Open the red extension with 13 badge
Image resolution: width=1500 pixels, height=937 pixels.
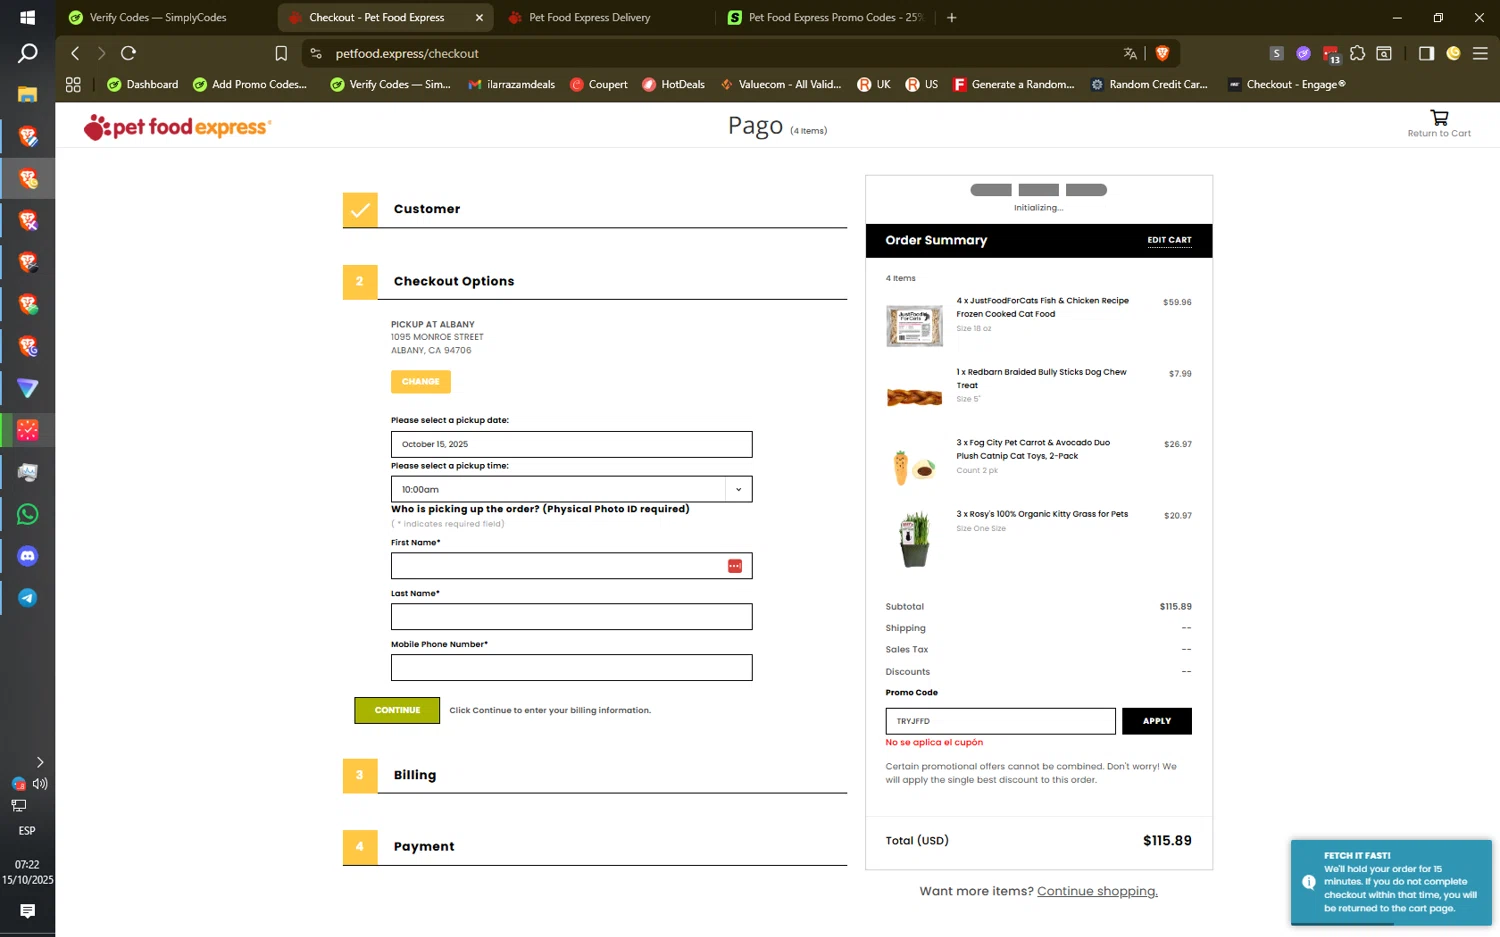1330,54
